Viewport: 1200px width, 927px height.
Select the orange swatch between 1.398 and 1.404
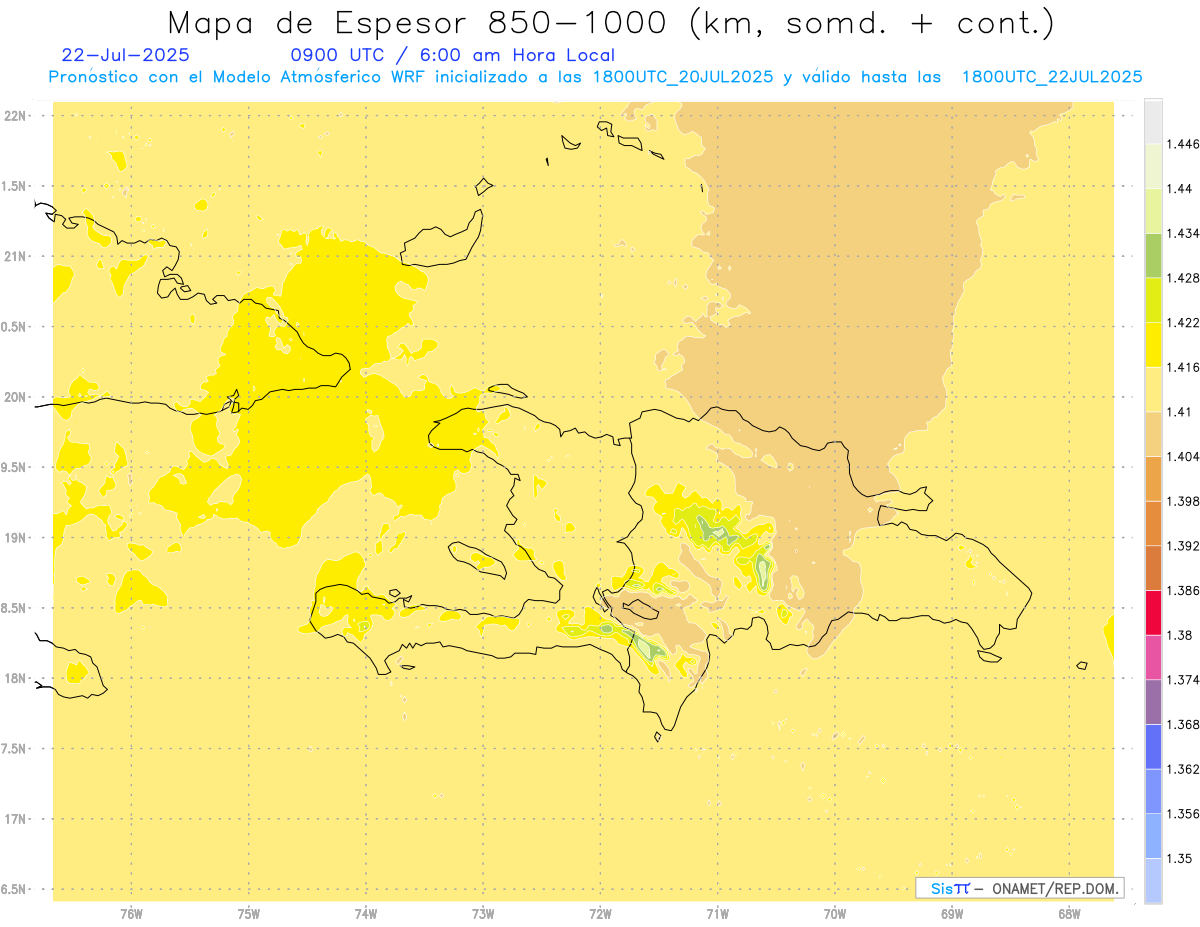click(1153, 478)
